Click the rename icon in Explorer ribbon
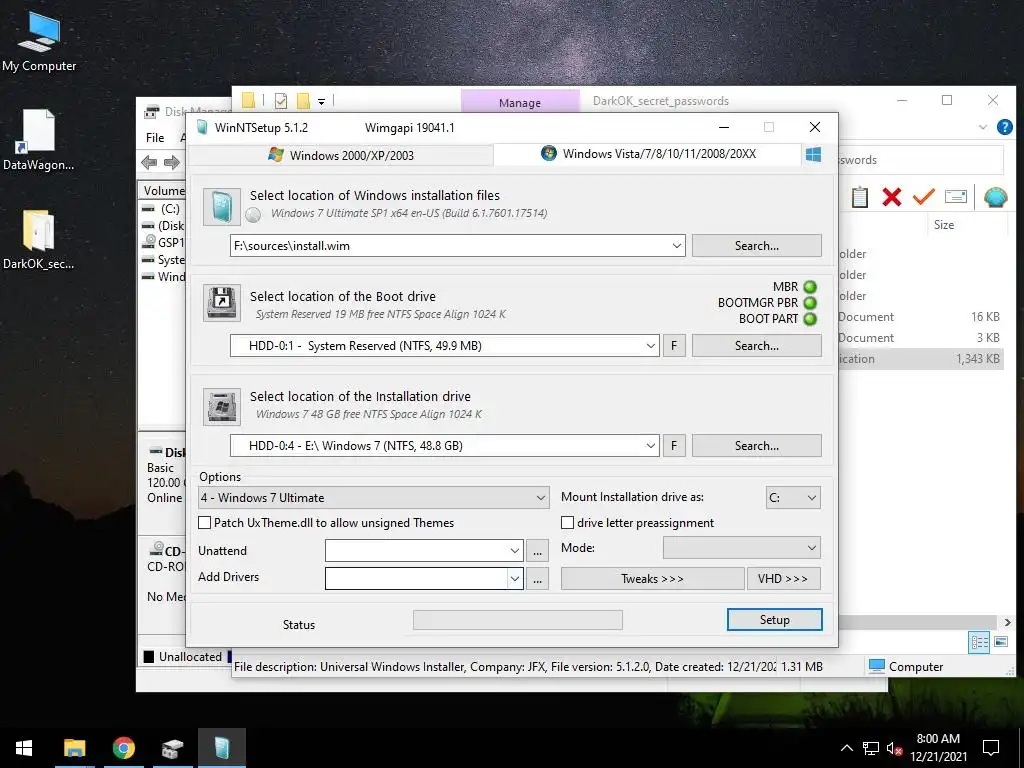The width and height of the screenshot is (1024, 768). (x=955, y=197)
